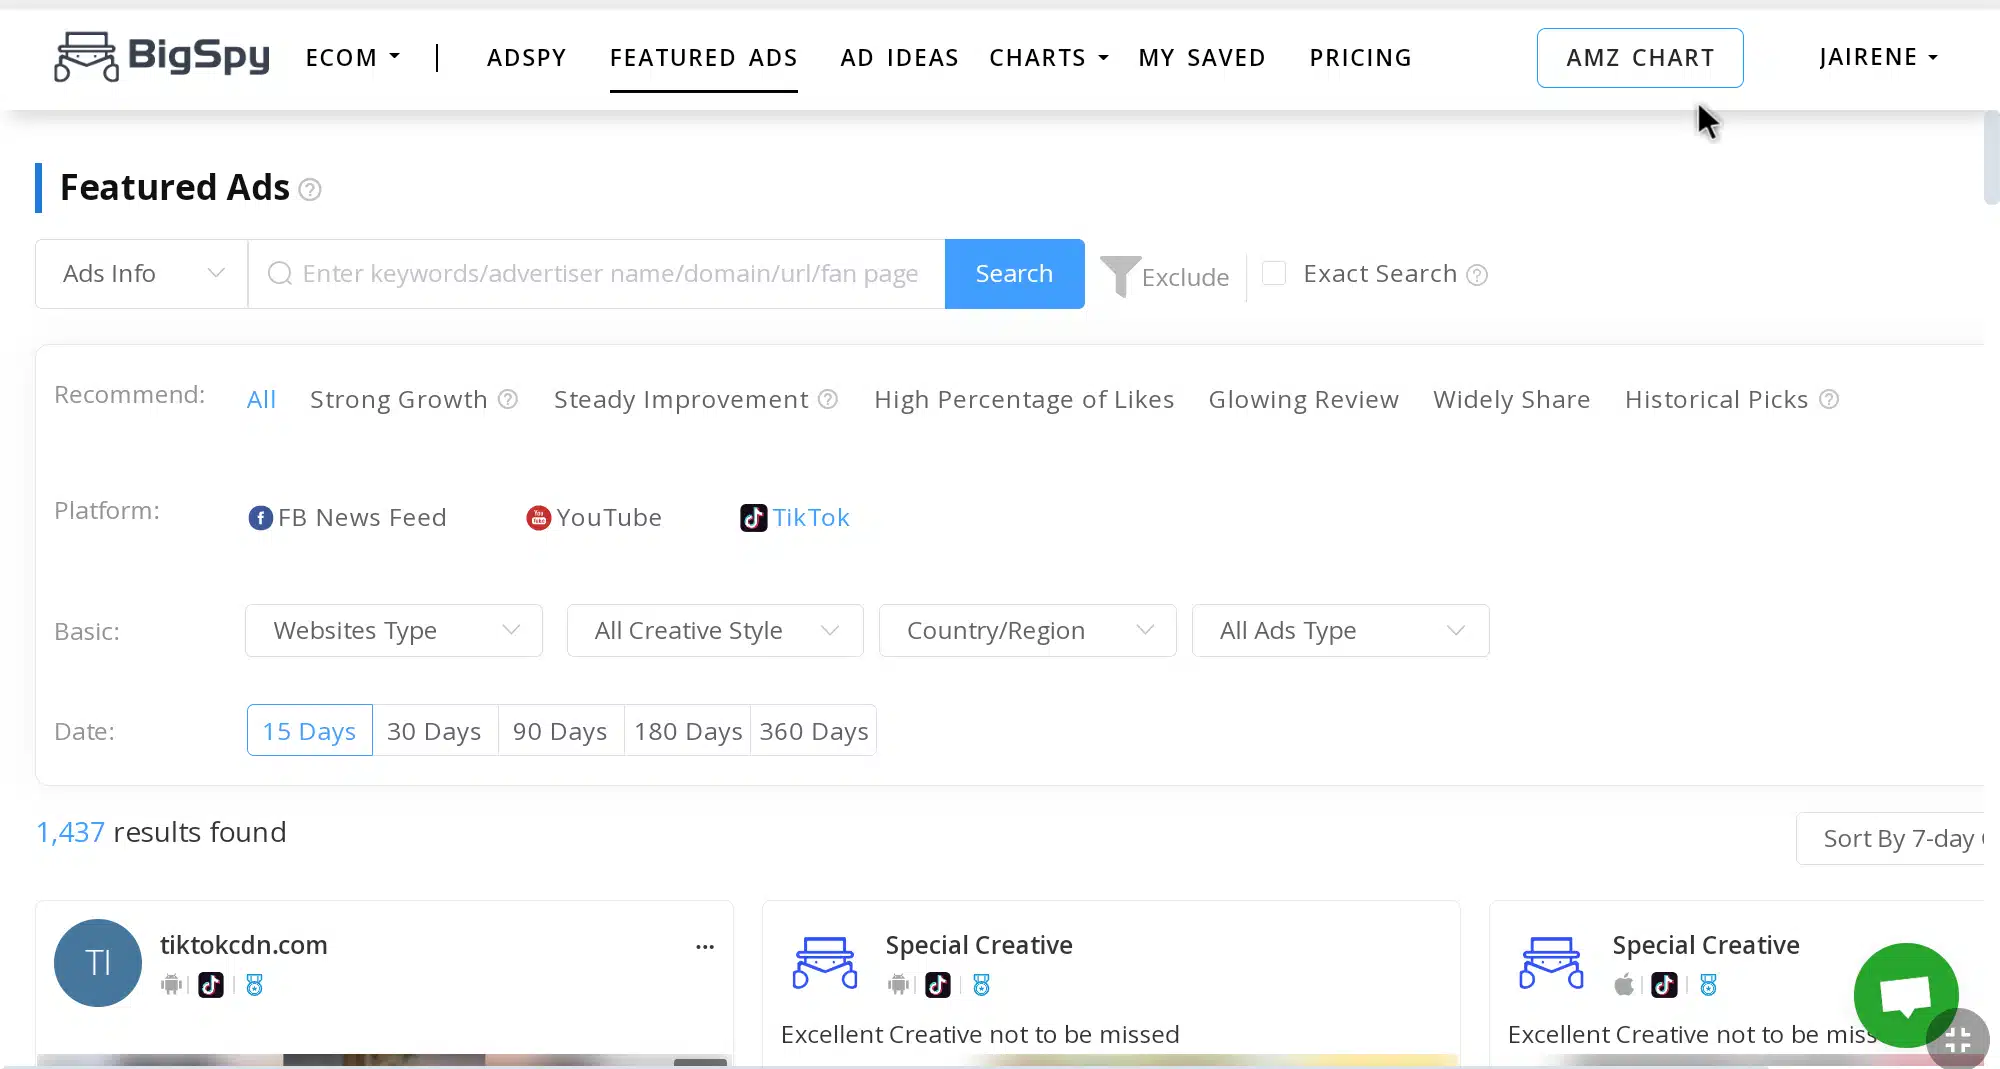Click the Strong Growth recommendation link

397,399
